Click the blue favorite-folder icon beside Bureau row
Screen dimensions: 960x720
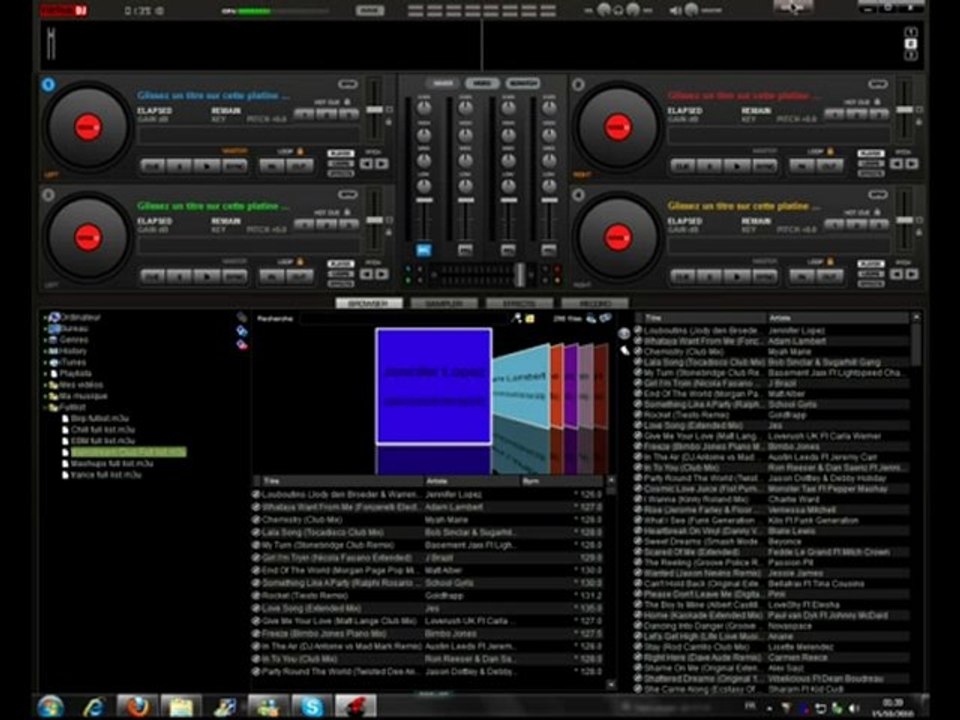point(242,331)
